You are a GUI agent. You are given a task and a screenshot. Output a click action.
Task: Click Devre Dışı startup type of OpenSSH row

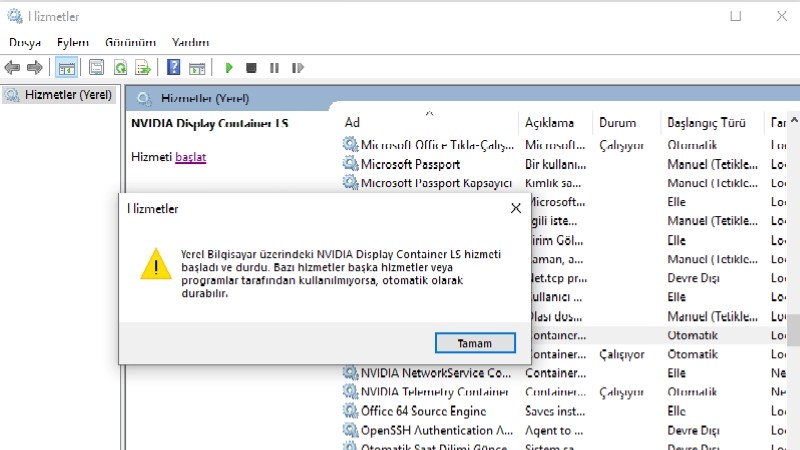693,431
